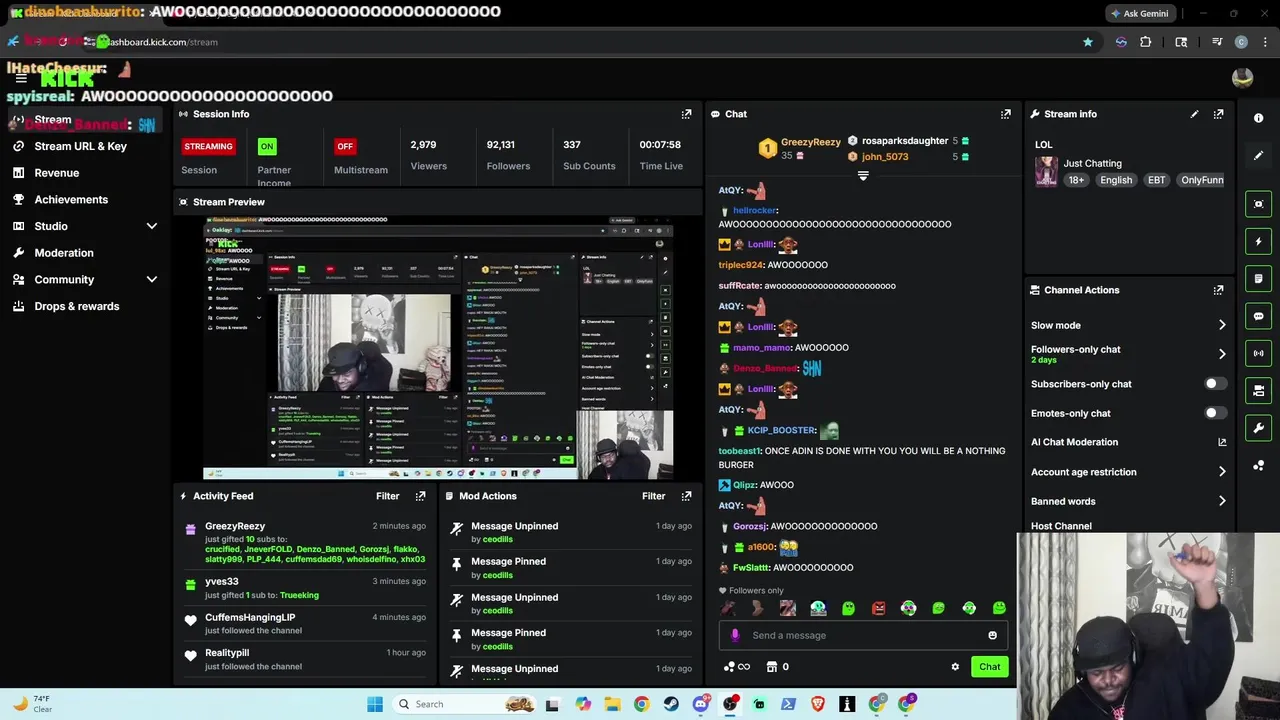Toggle Emotes-only chat switch

coord(1215,413)
